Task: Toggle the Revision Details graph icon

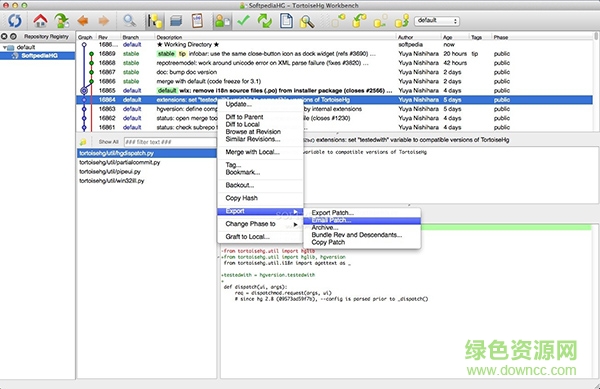Action: (x=155, y=21)
